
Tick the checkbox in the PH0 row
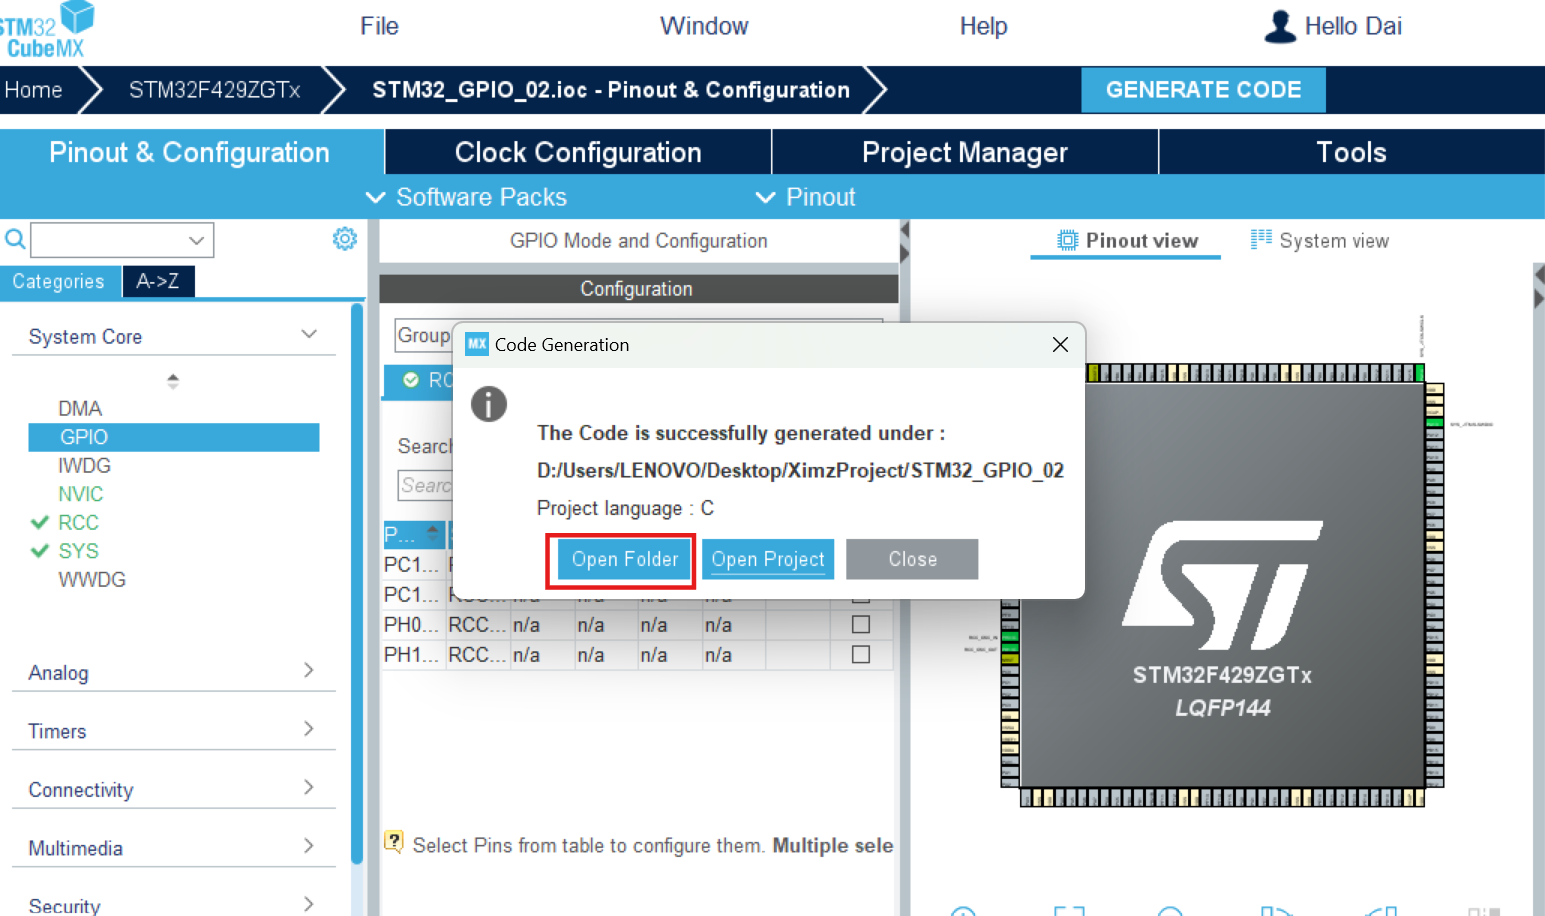tap(860, 624)
